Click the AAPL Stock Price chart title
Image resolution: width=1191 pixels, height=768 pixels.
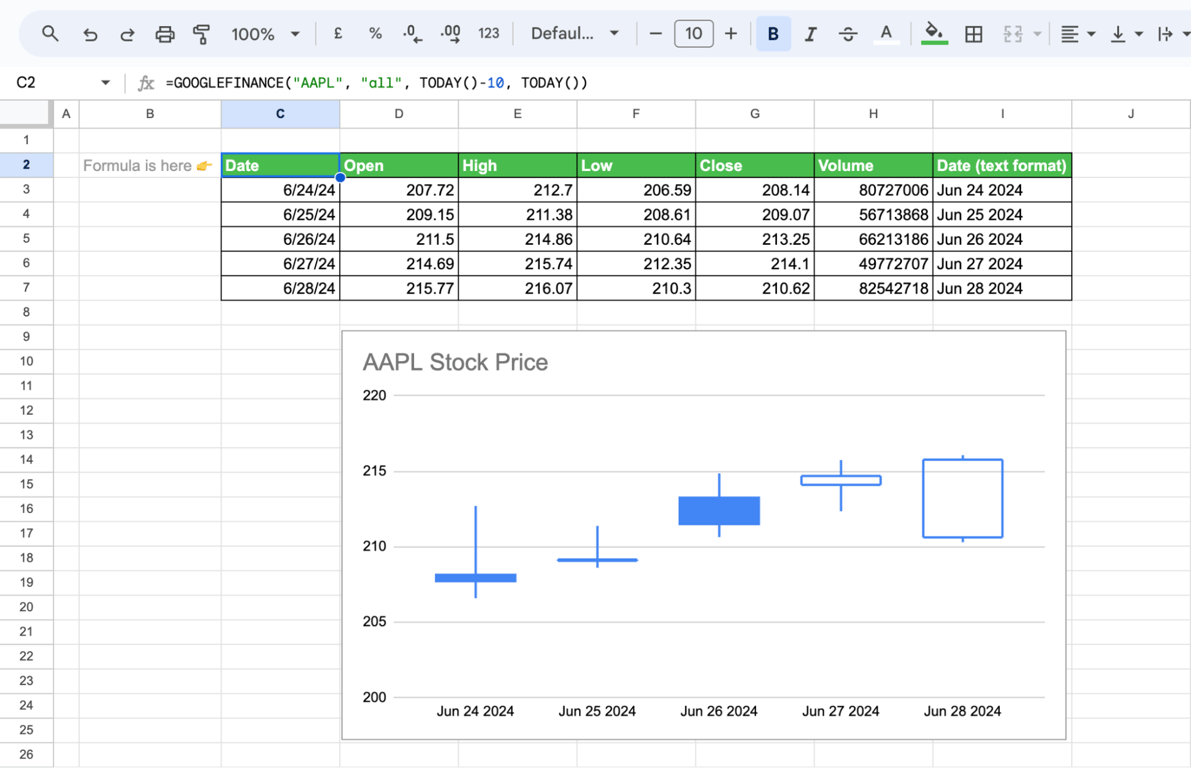[x=455, y=362]
